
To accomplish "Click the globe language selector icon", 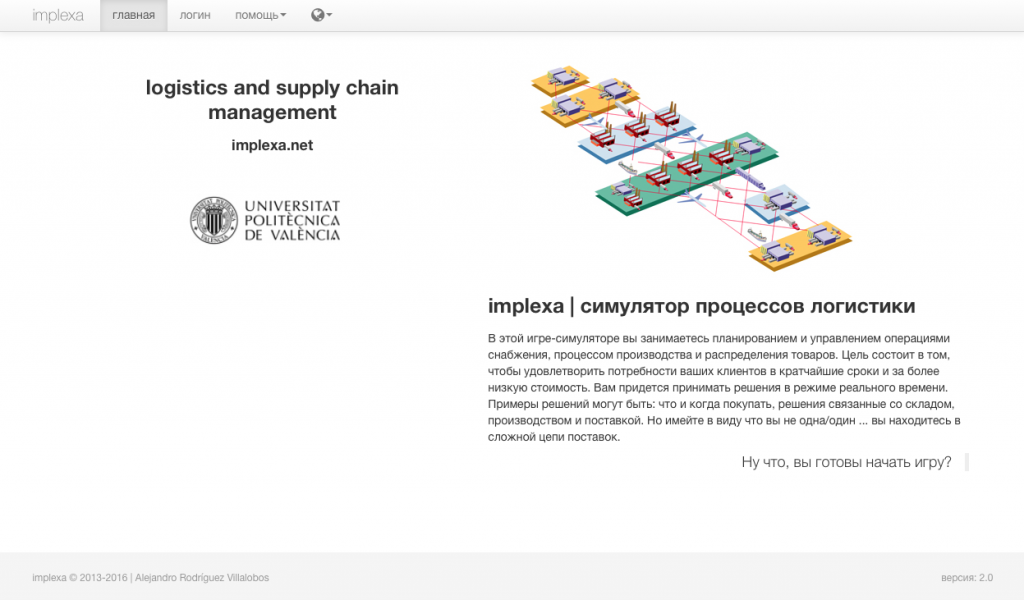I will pyautogui.click(x=317, y=15).
